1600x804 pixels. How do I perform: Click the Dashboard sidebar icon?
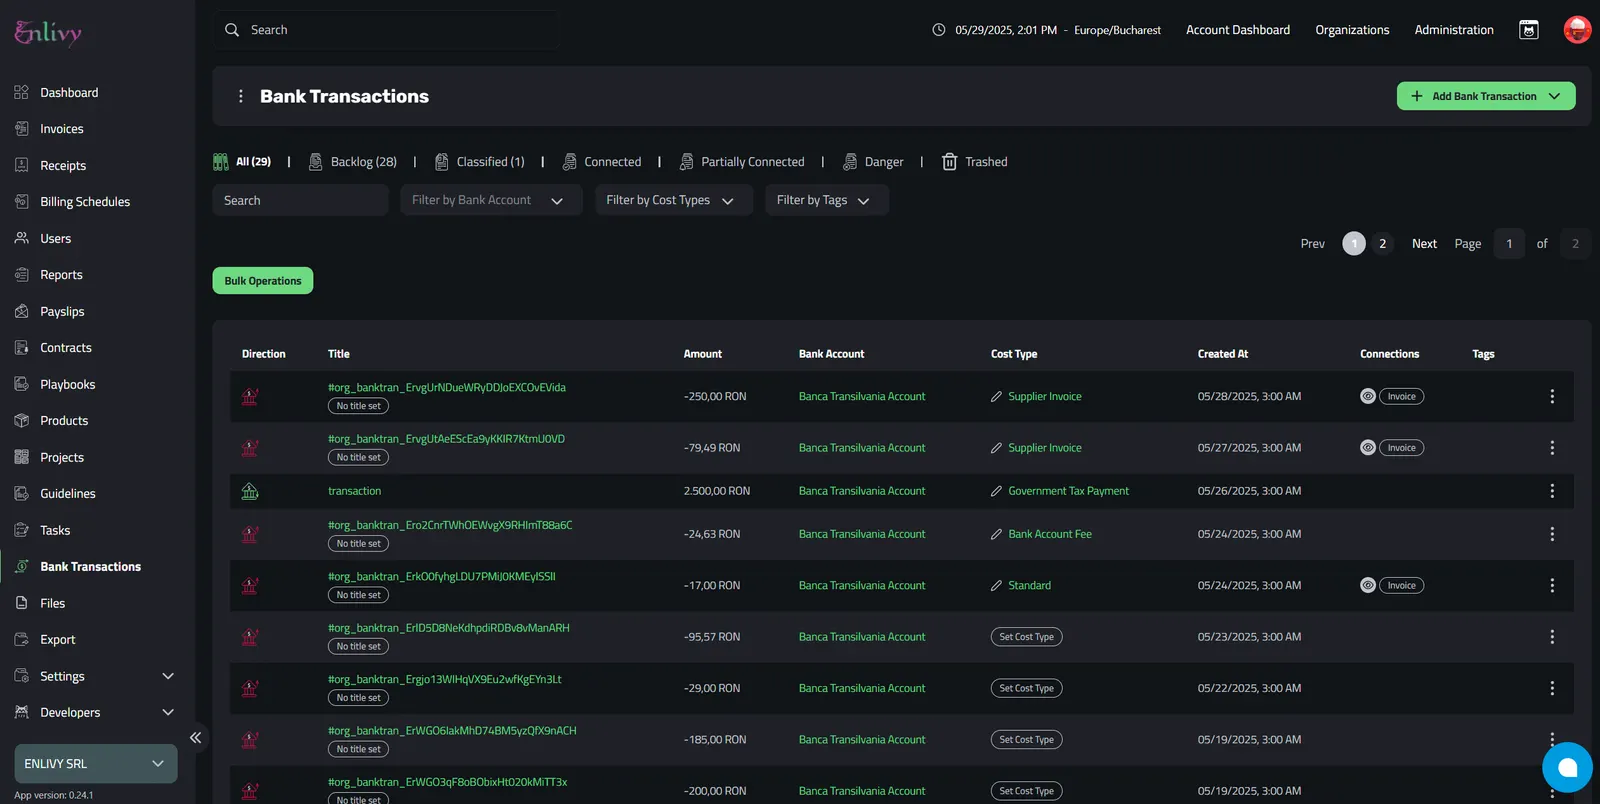coord(22,93)
